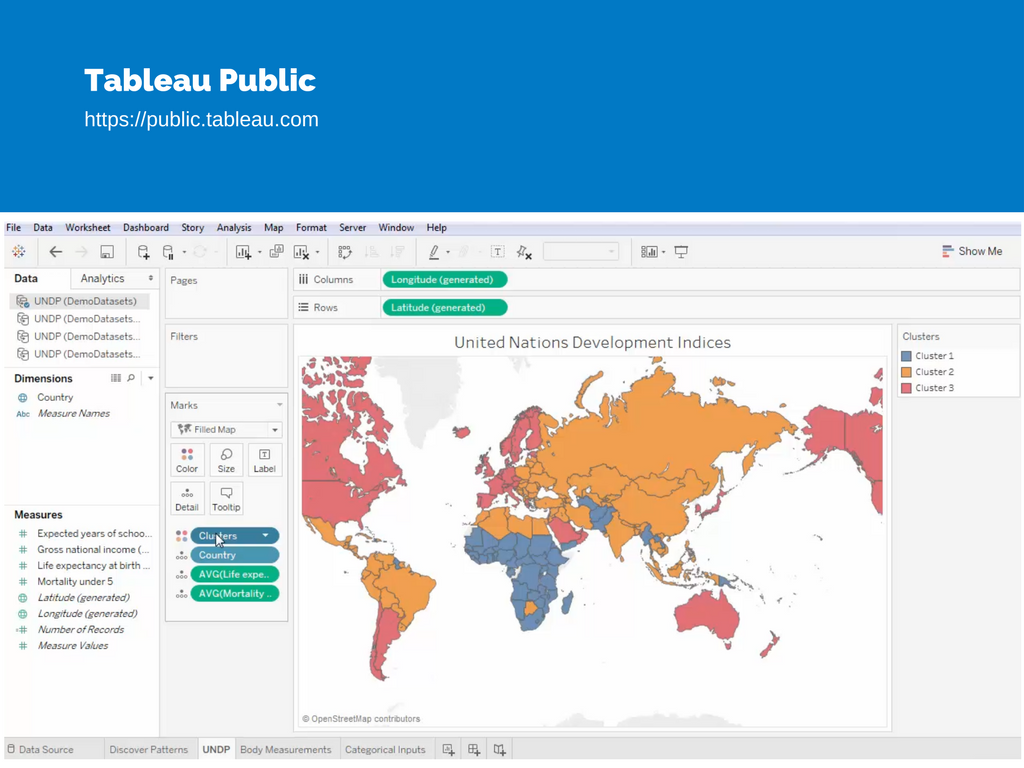Click the Detail marks card button
The image size is (1024, 768).
point(187,499)
